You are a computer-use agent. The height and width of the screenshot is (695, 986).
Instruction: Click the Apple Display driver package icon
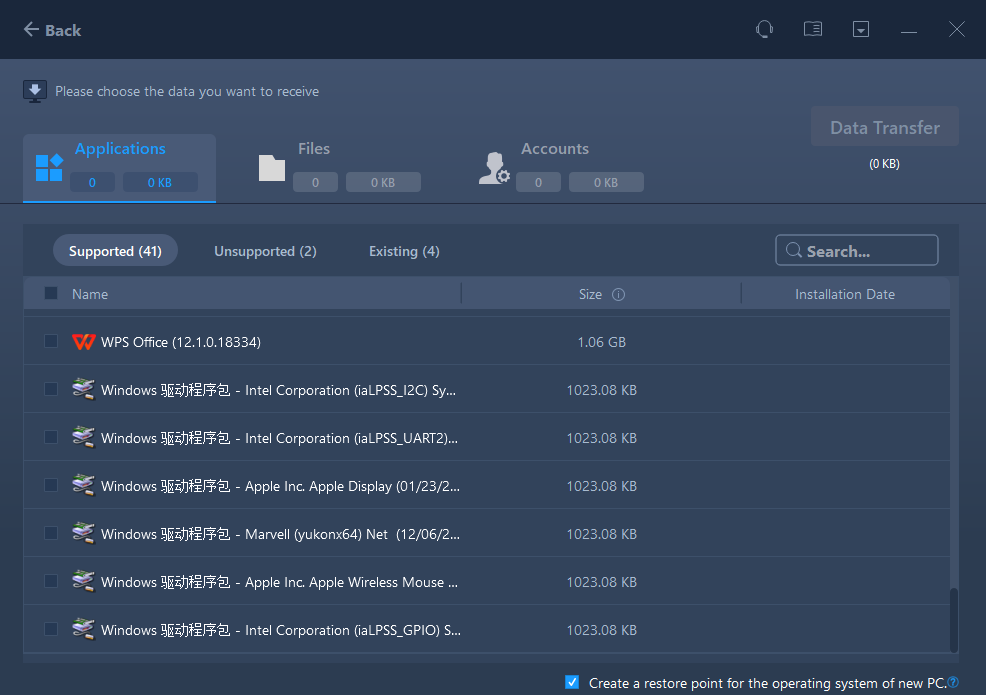coord(83,486)
